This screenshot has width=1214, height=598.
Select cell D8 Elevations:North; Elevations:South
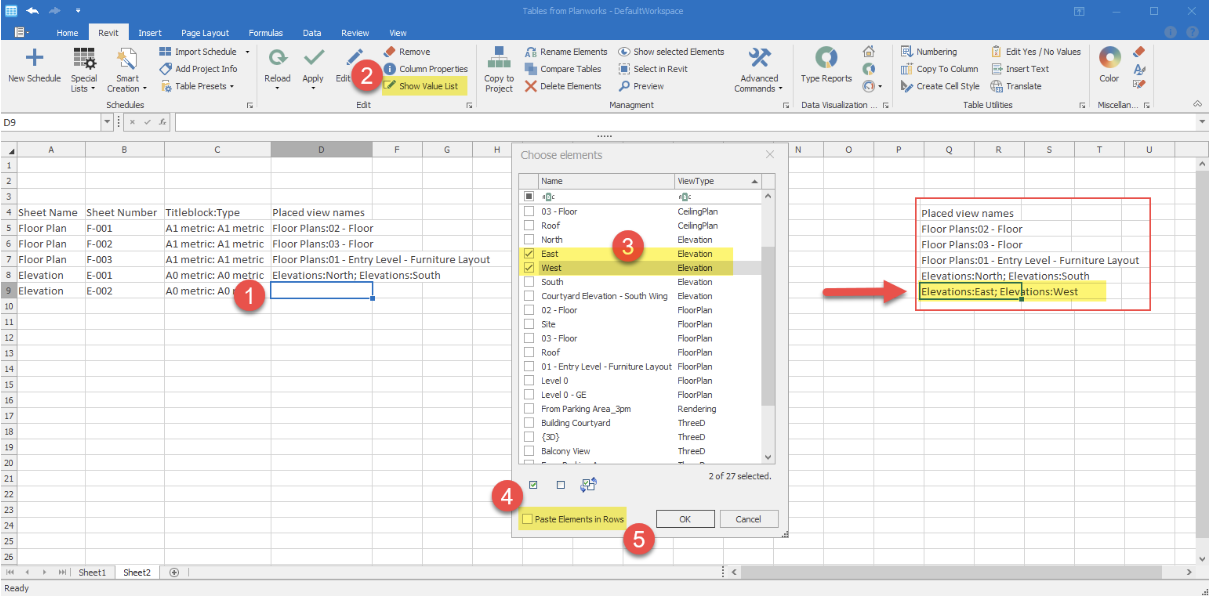click(x=321, y=275)
